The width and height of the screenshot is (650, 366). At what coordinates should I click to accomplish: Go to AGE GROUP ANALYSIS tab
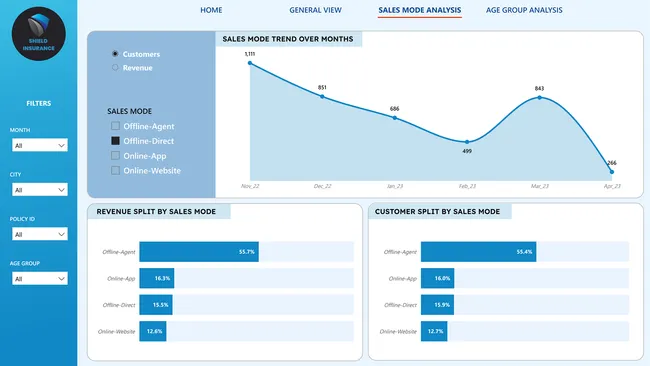click(x=524, y=10)
